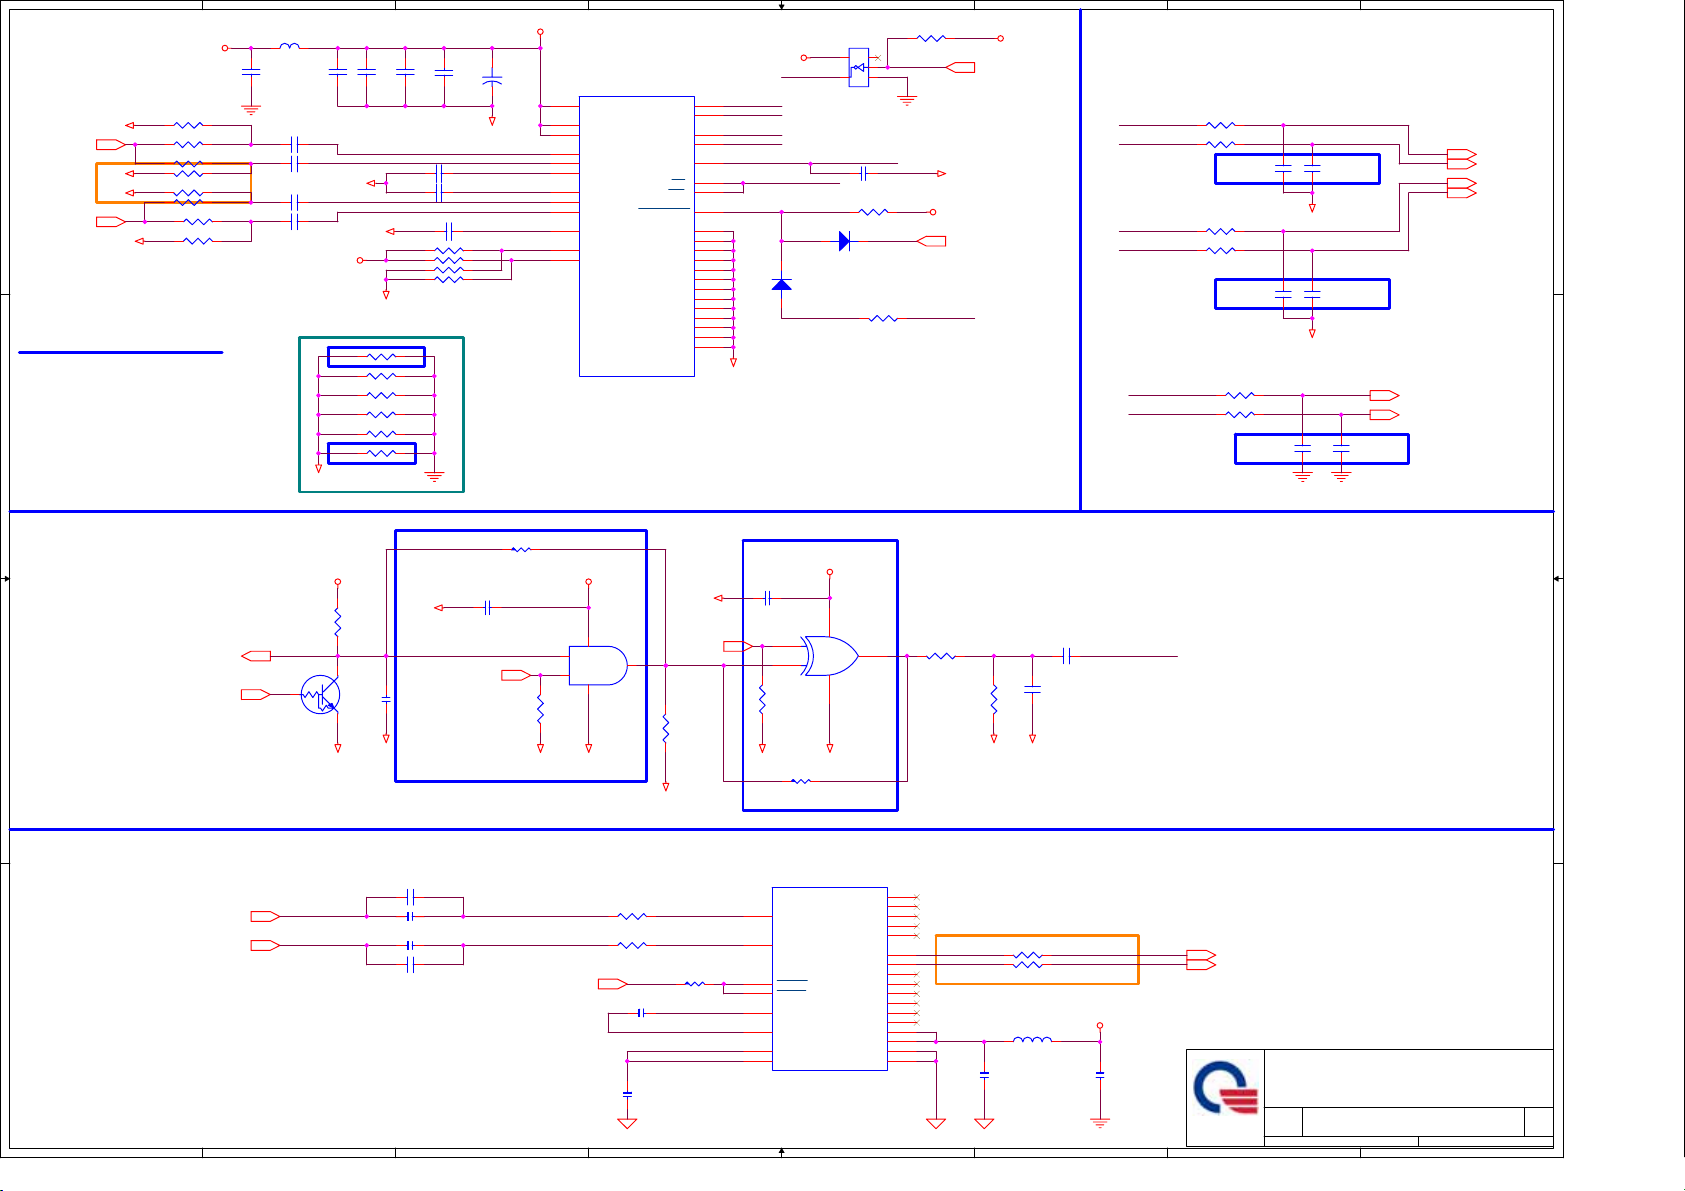The width and height of the screenshot is (1685, 1191).
Task: Select the upward-pointing diode symbol
Action: pos(782,285)
